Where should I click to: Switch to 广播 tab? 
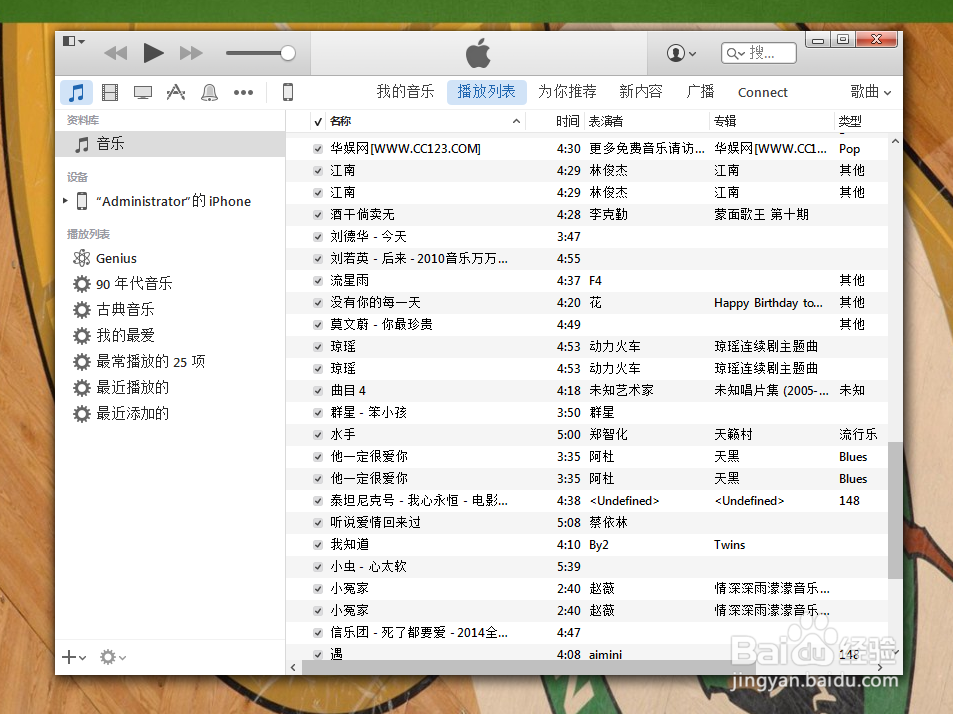[x=700, y=92]
